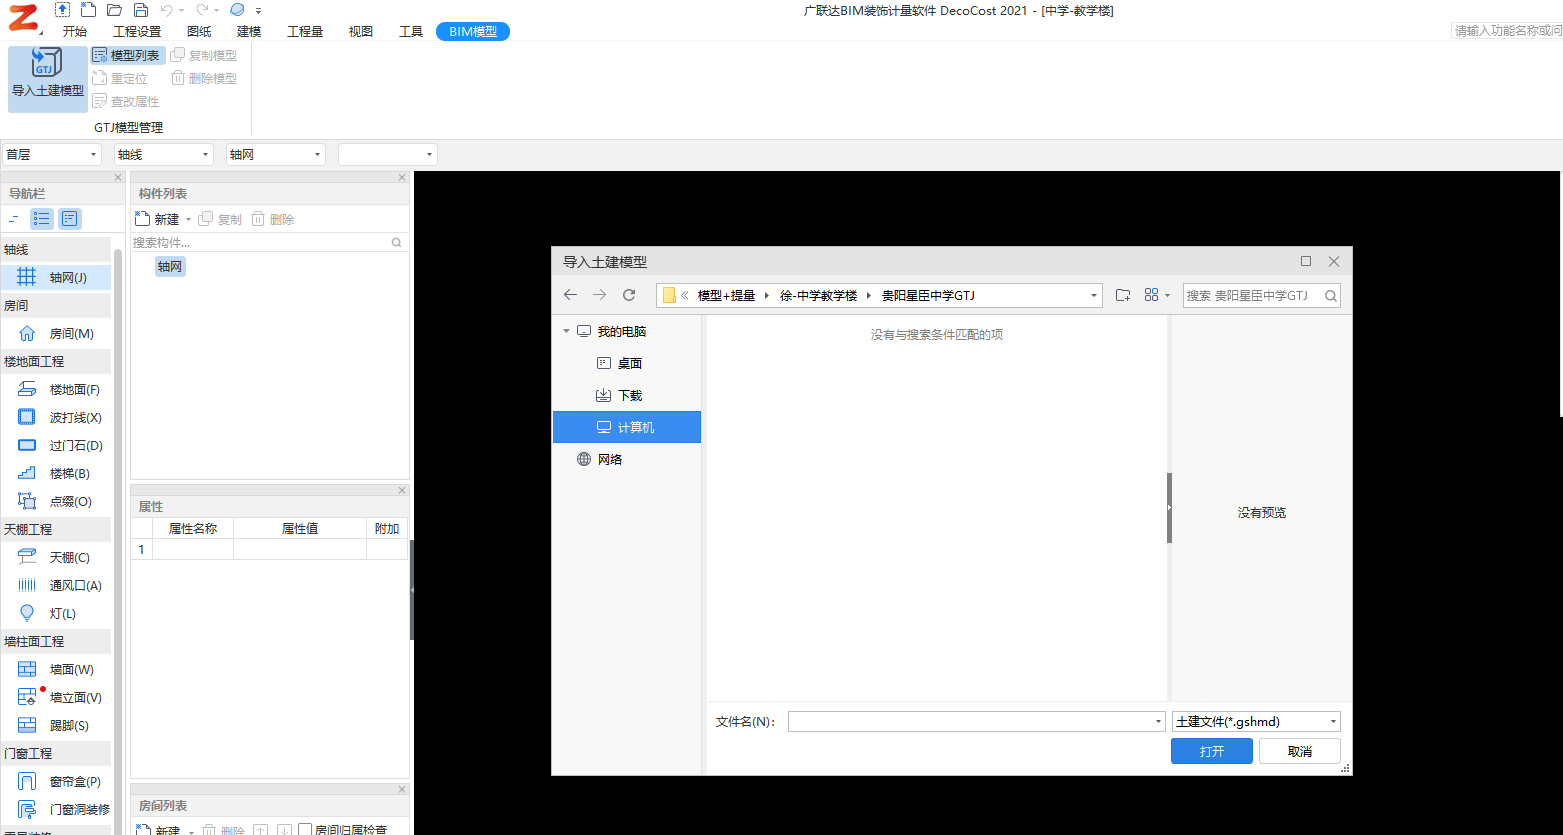Open the 建模 ribbon tab
The image size is (1563, 835).
click(249, 32)
